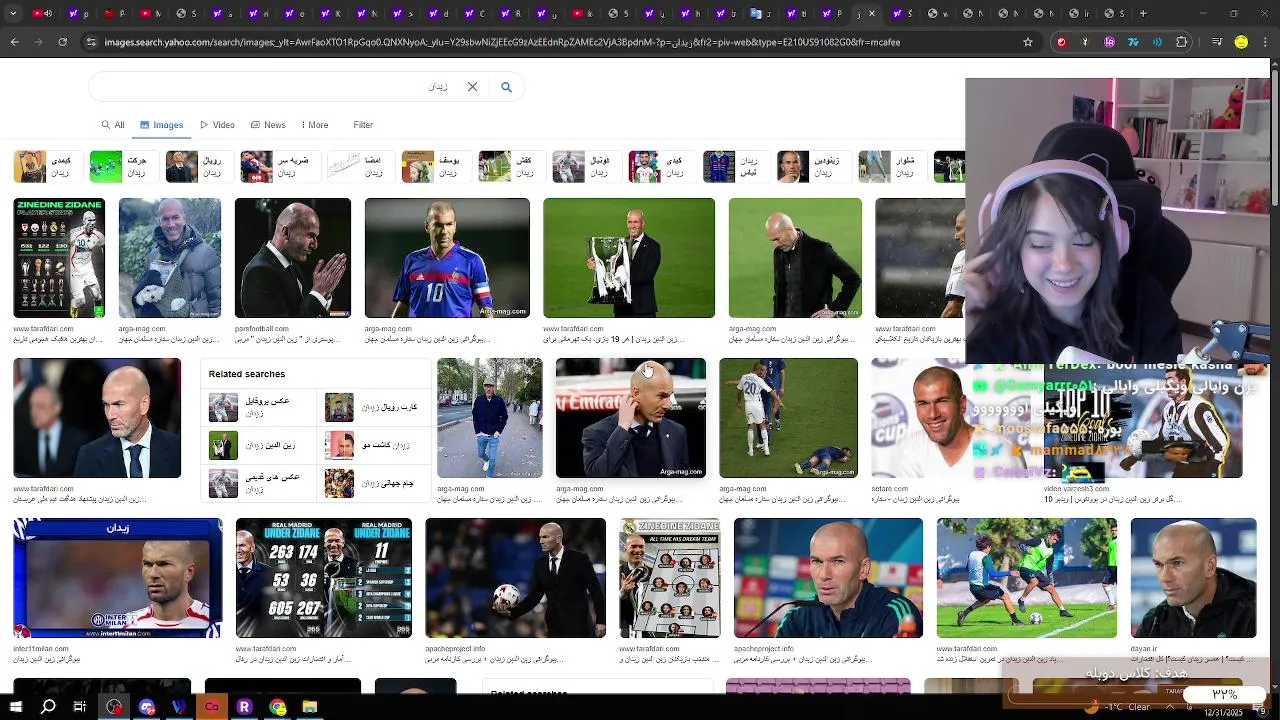Select the 'یوسف زیدان' suggestion chip
The height and width of the screenshot is (720, 1280).
pyautogui.click(x=437, y=167)
